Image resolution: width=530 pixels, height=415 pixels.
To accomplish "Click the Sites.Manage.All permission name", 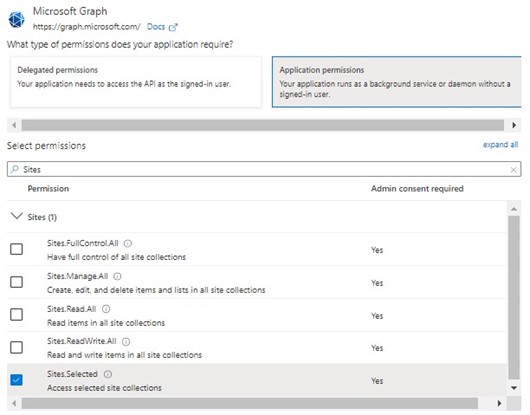I will (x=78, y=276).
